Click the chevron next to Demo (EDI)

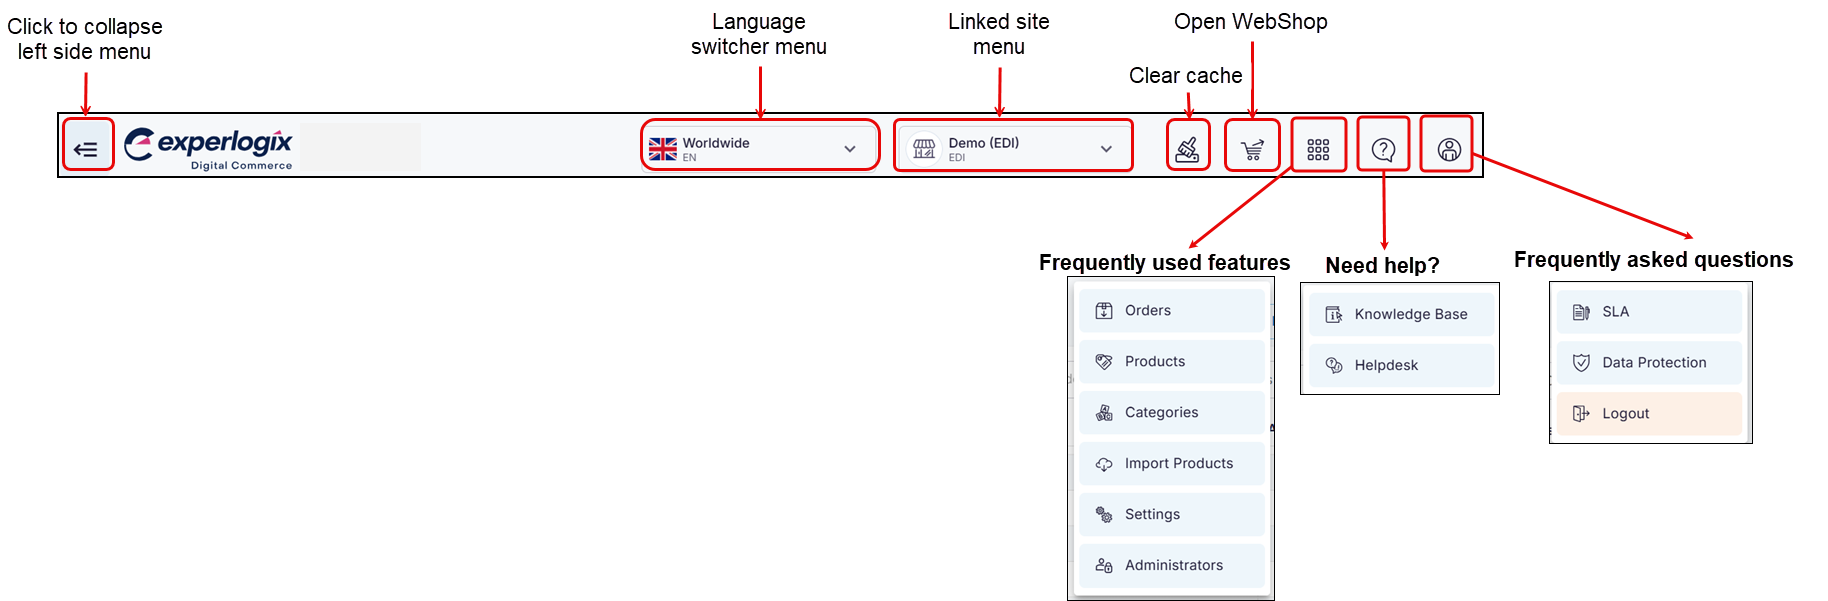[x=1106, y=149]
